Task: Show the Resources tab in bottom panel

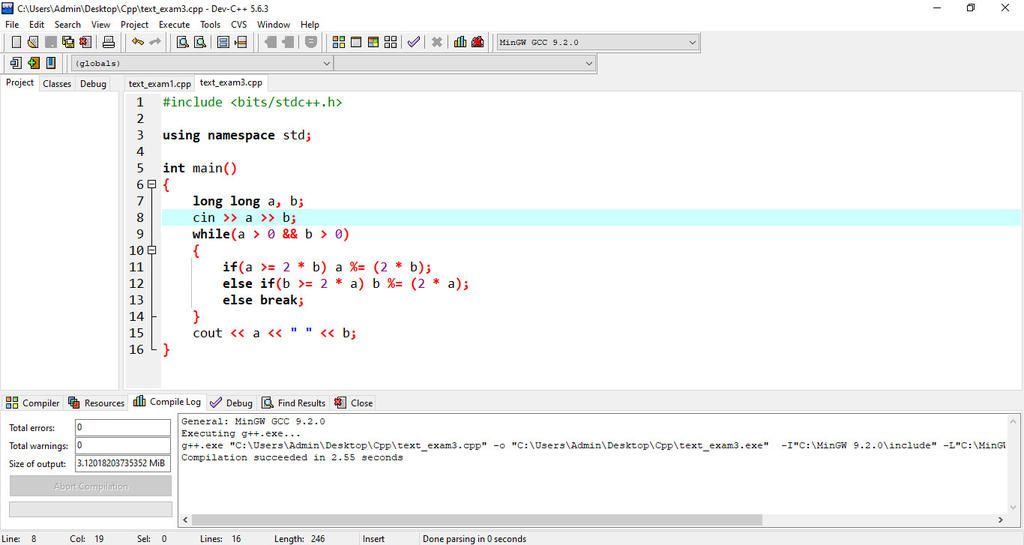Action: coord(96,403)
